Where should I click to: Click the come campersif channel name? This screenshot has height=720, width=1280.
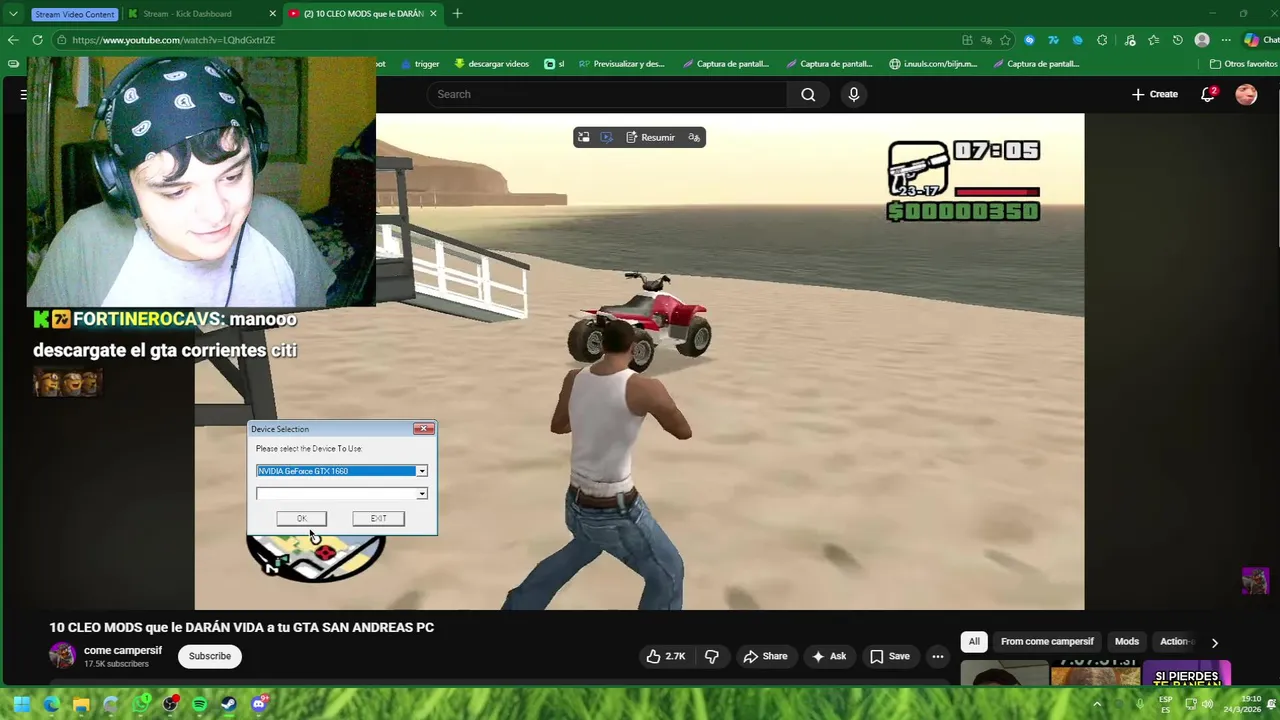(x=123, y=650)
